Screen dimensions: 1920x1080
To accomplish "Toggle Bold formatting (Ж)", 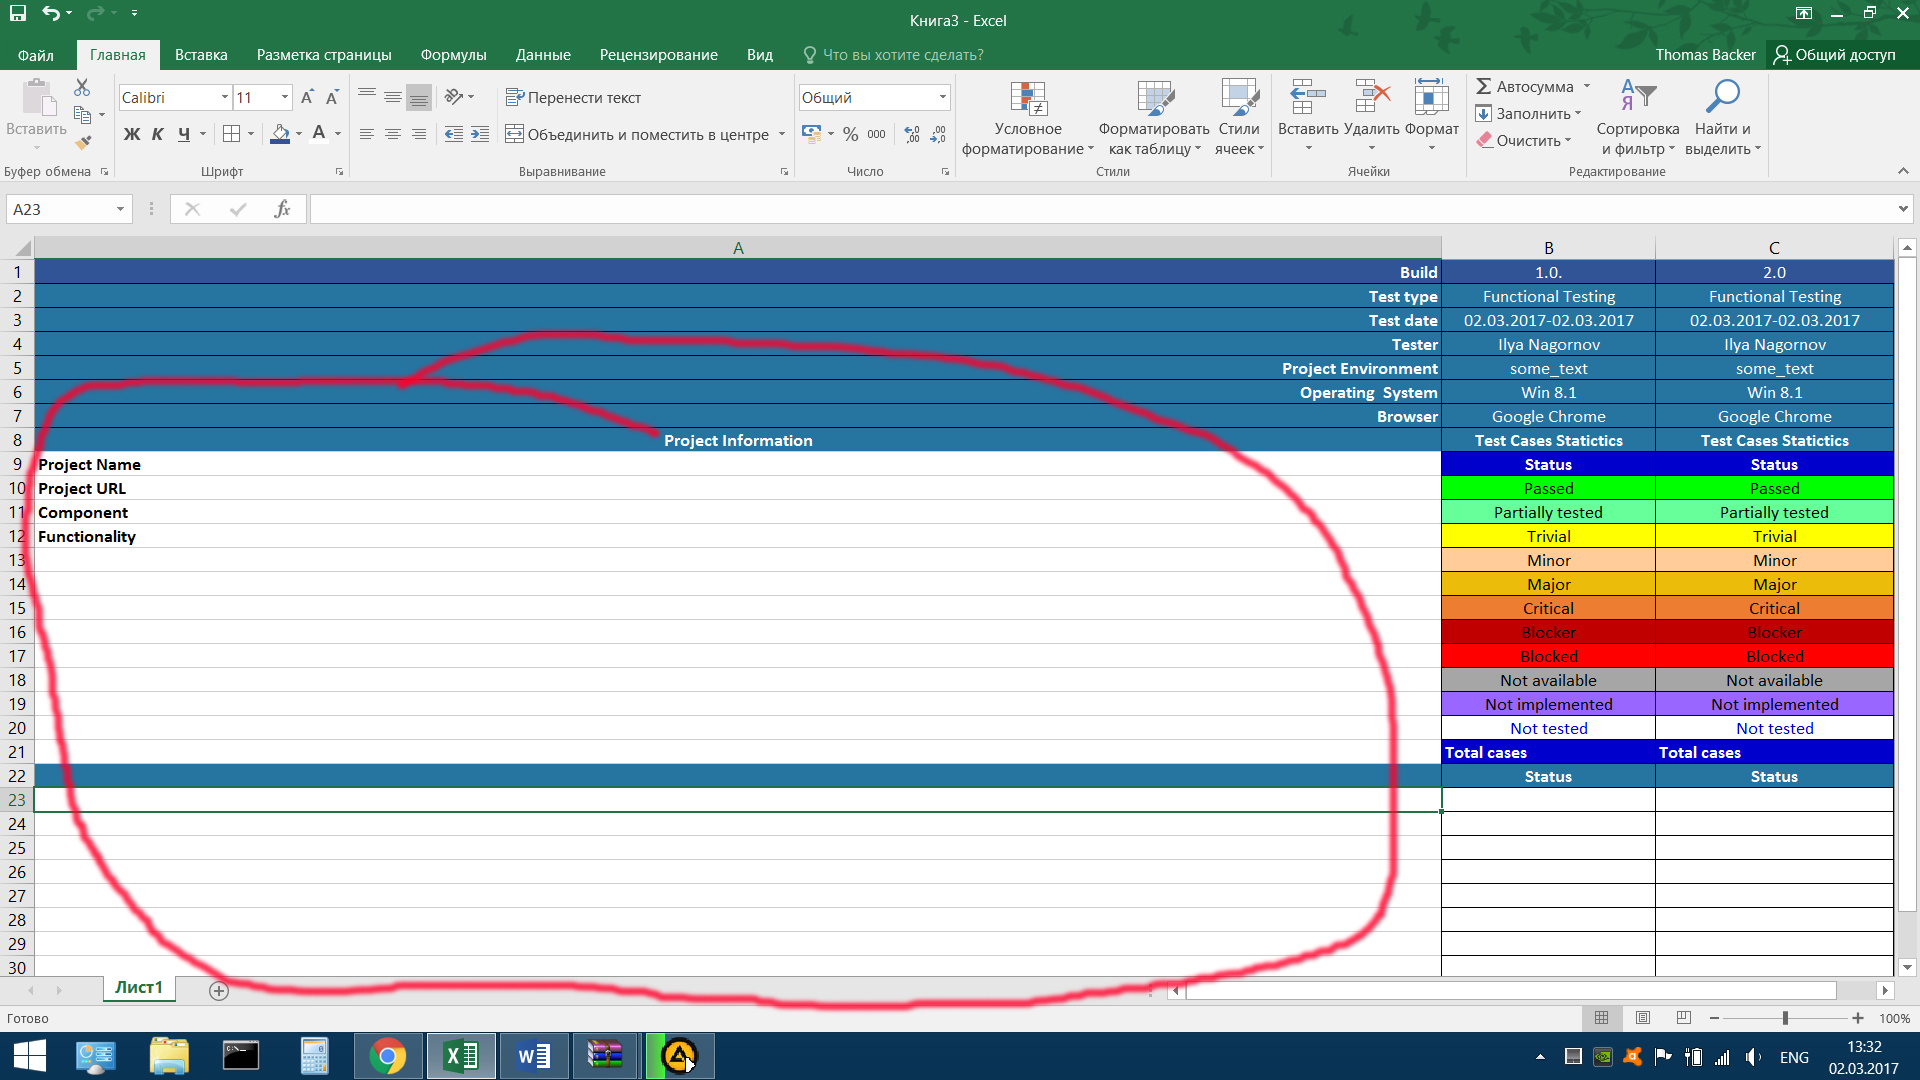I will click(x=132, y=134).
